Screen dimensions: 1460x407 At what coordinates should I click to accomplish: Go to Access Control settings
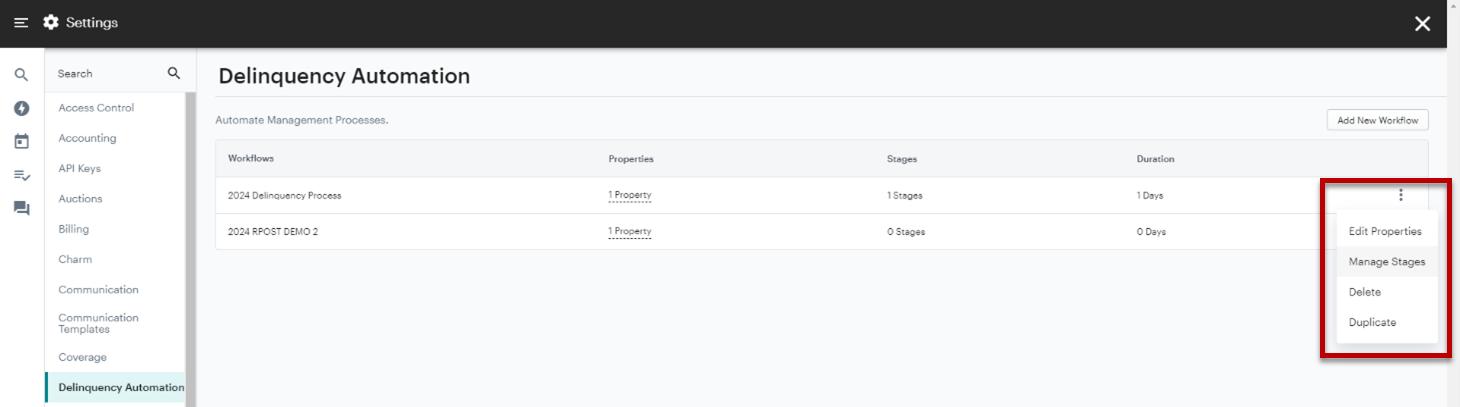[x=96, y=108]
